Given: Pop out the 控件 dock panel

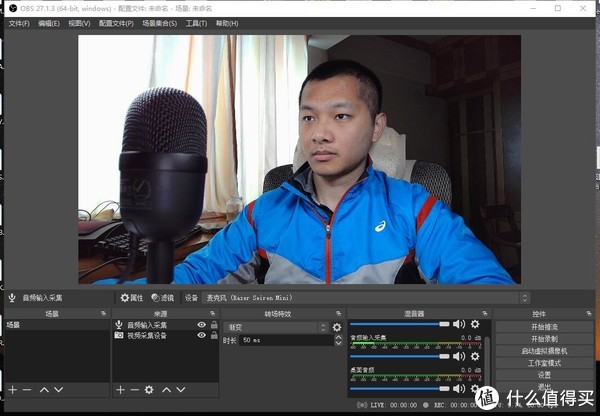Looking at the screenshot, I should [589, 313].
